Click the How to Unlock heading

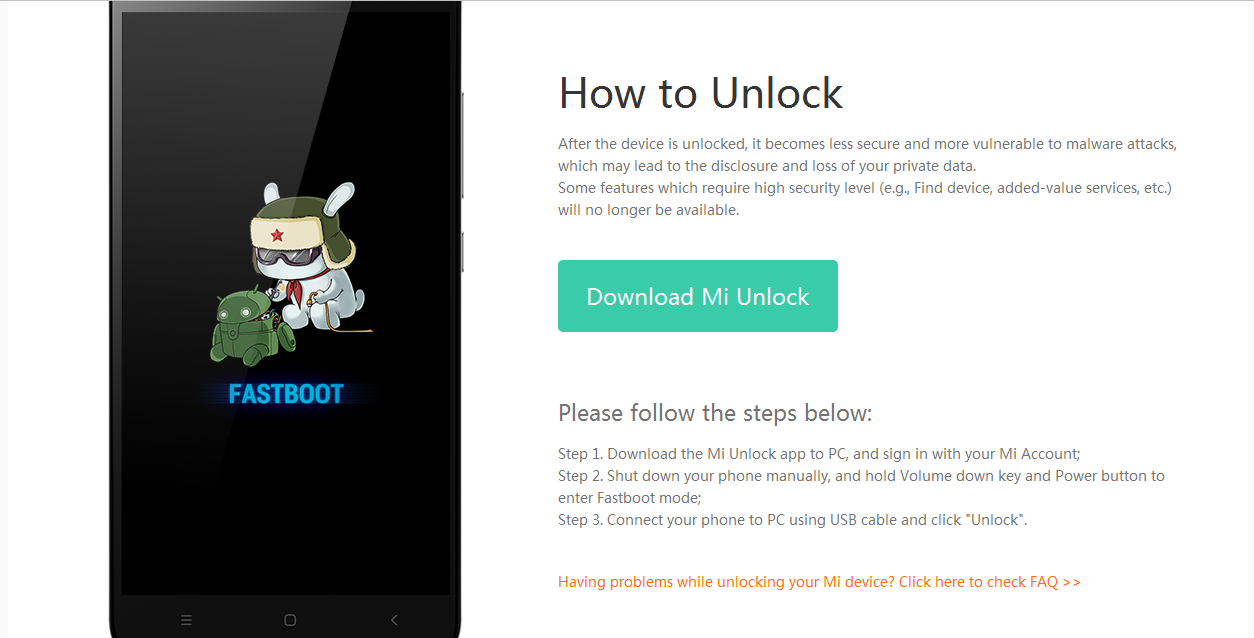[701, 93]
